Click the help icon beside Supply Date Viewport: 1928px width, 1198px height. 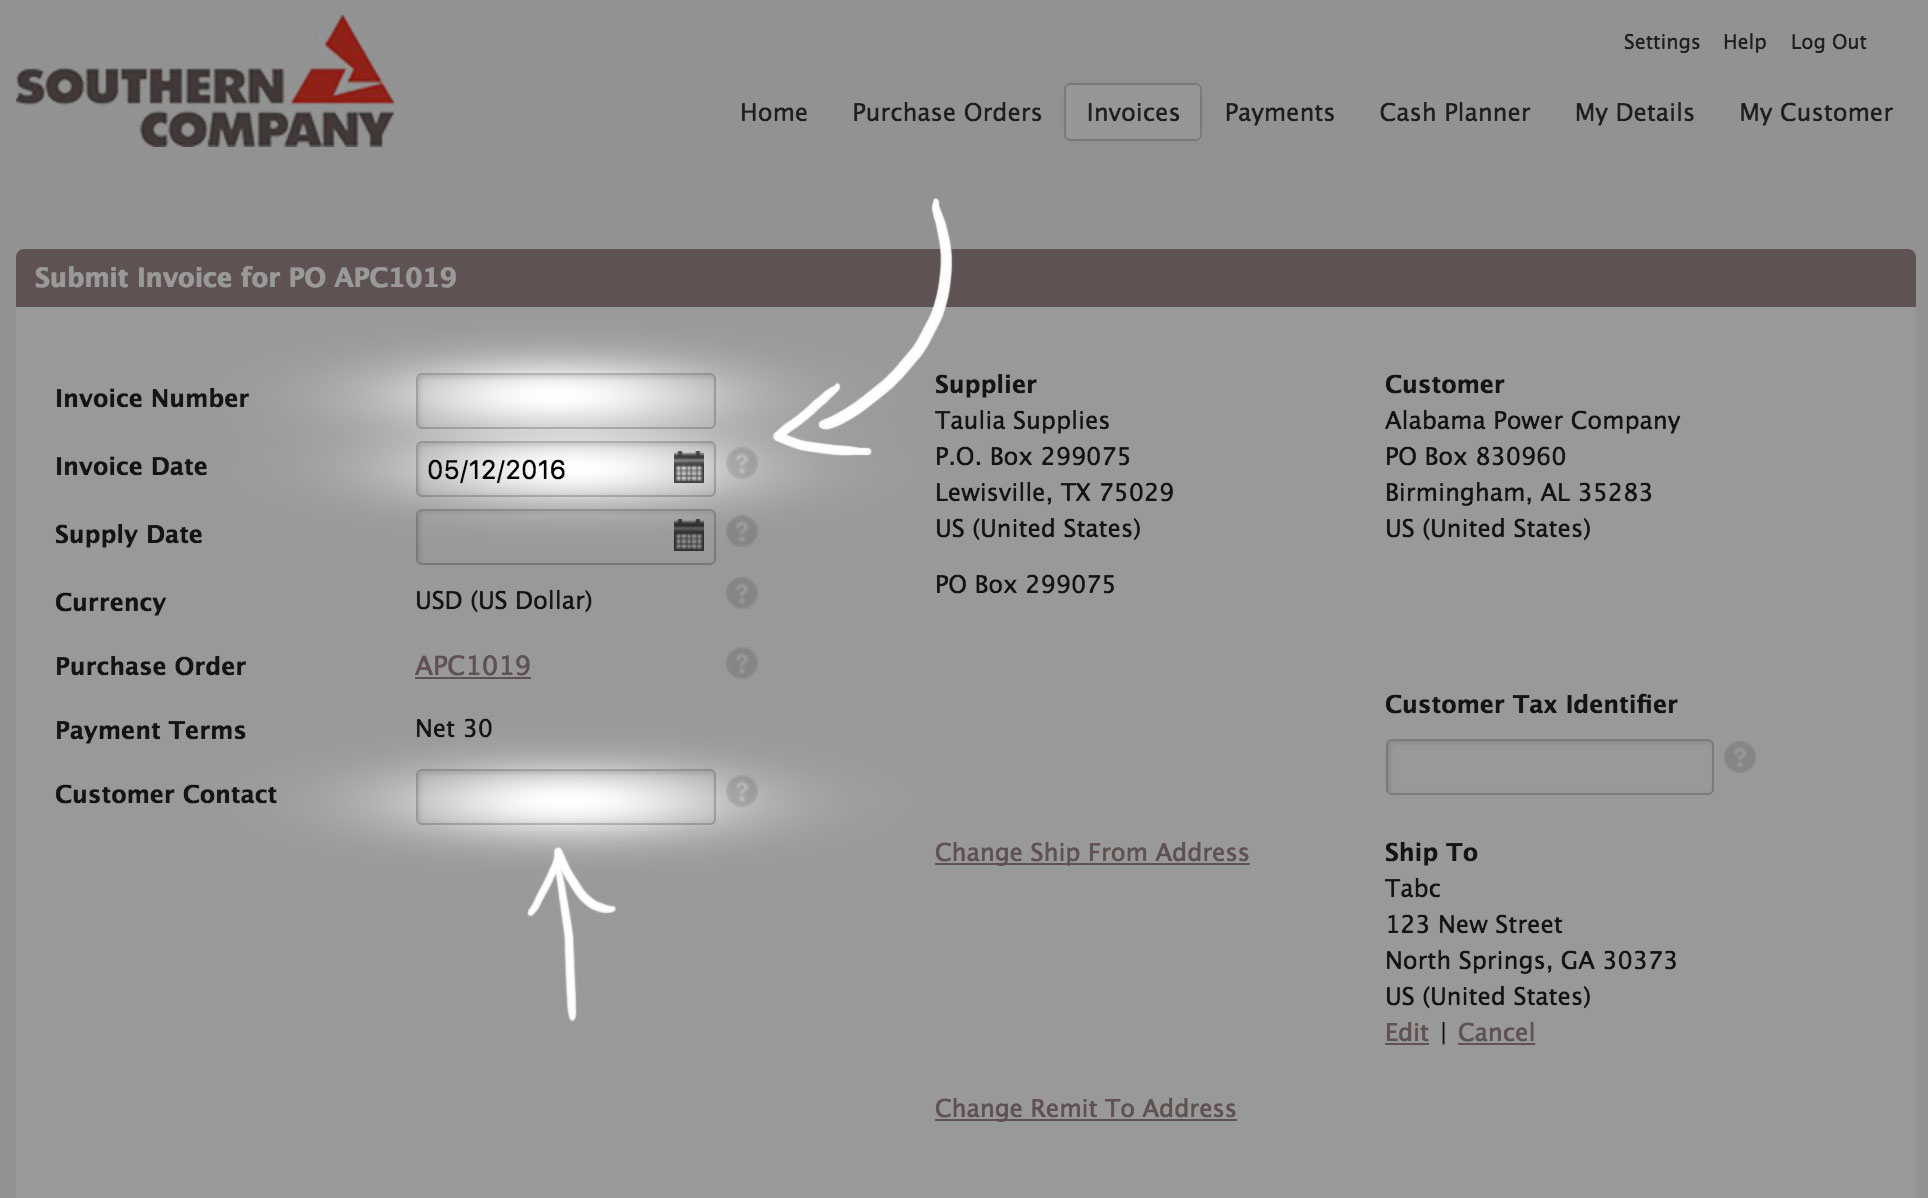pyautogui.click(x=742, y=531)
